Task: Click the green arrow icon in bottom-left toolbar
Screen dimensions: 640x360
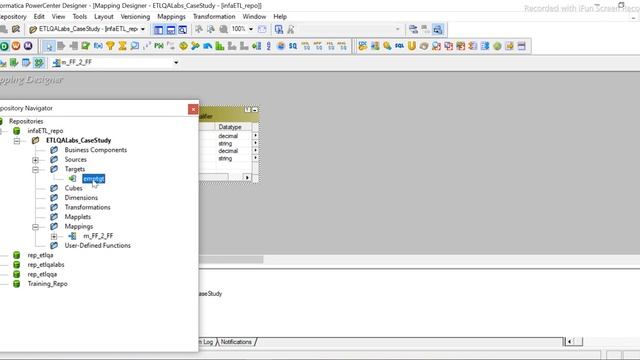Action: point(14,62)
